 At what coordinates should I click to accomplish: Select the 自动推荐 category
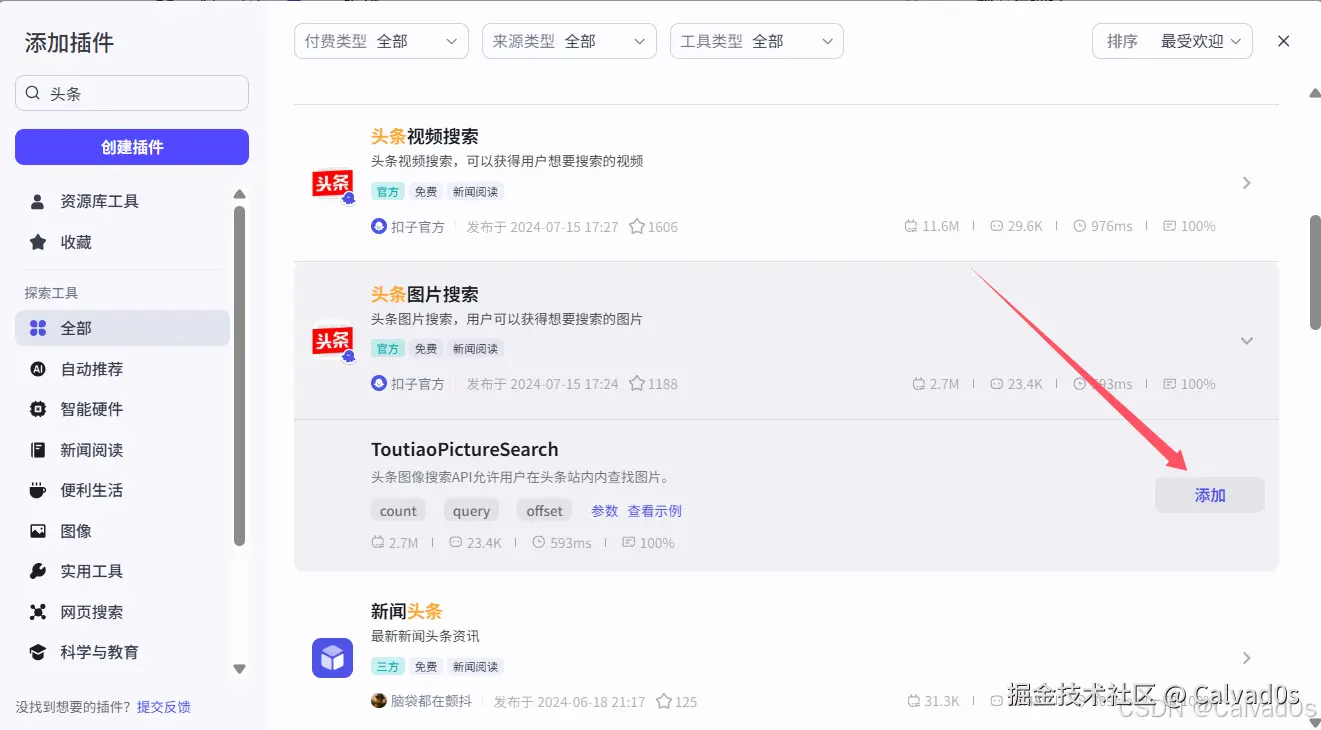tap(122, 369)
